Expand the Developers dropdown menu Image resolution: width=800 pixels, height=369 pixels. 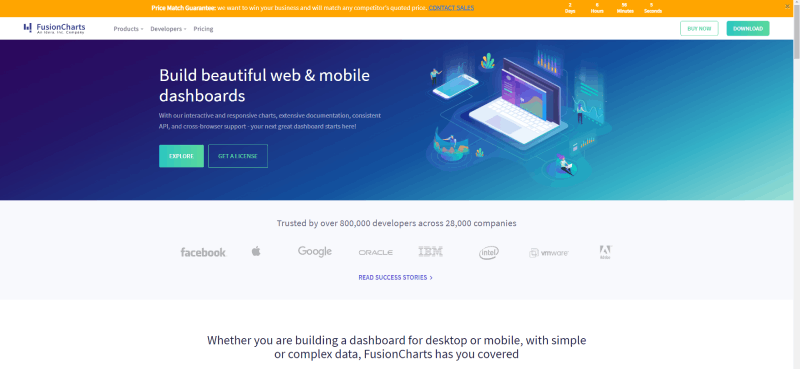click(168, 29)
